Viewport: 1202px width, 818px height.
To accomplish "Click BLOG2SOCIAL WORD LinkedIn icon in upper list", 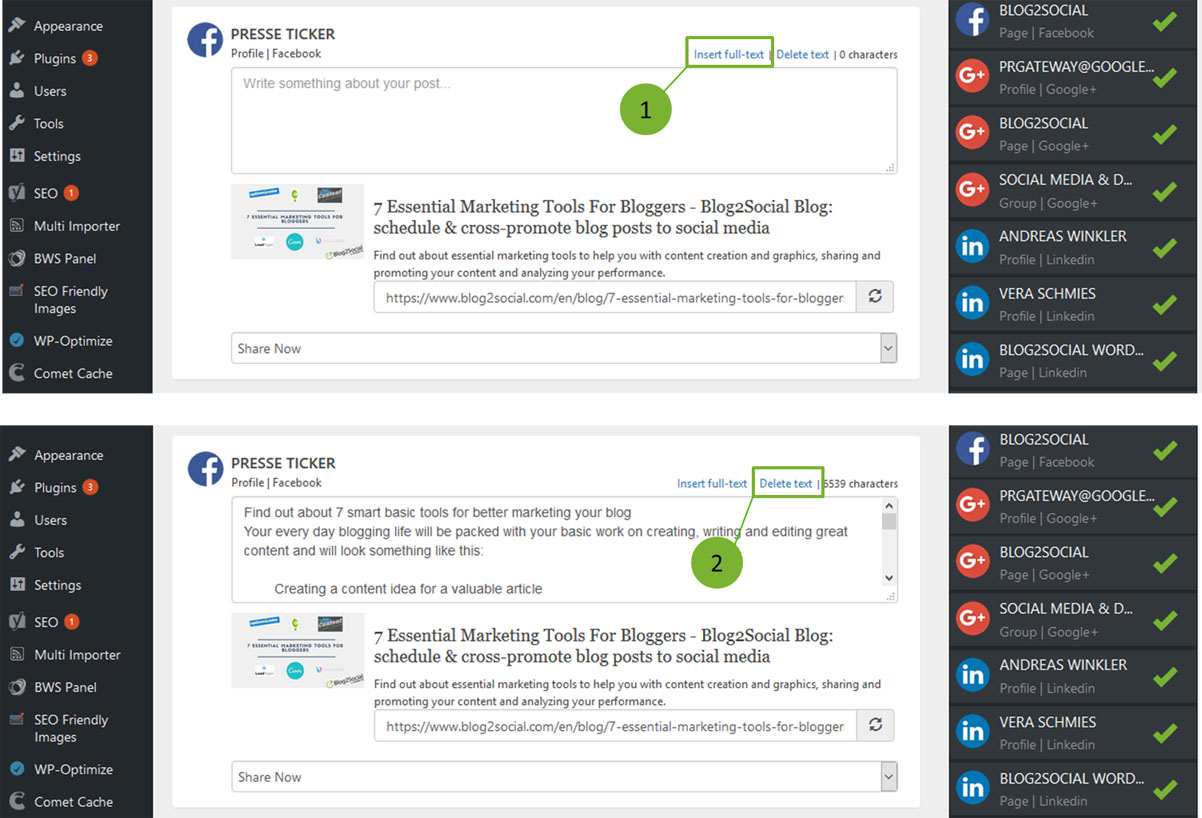I will (972, 359).
